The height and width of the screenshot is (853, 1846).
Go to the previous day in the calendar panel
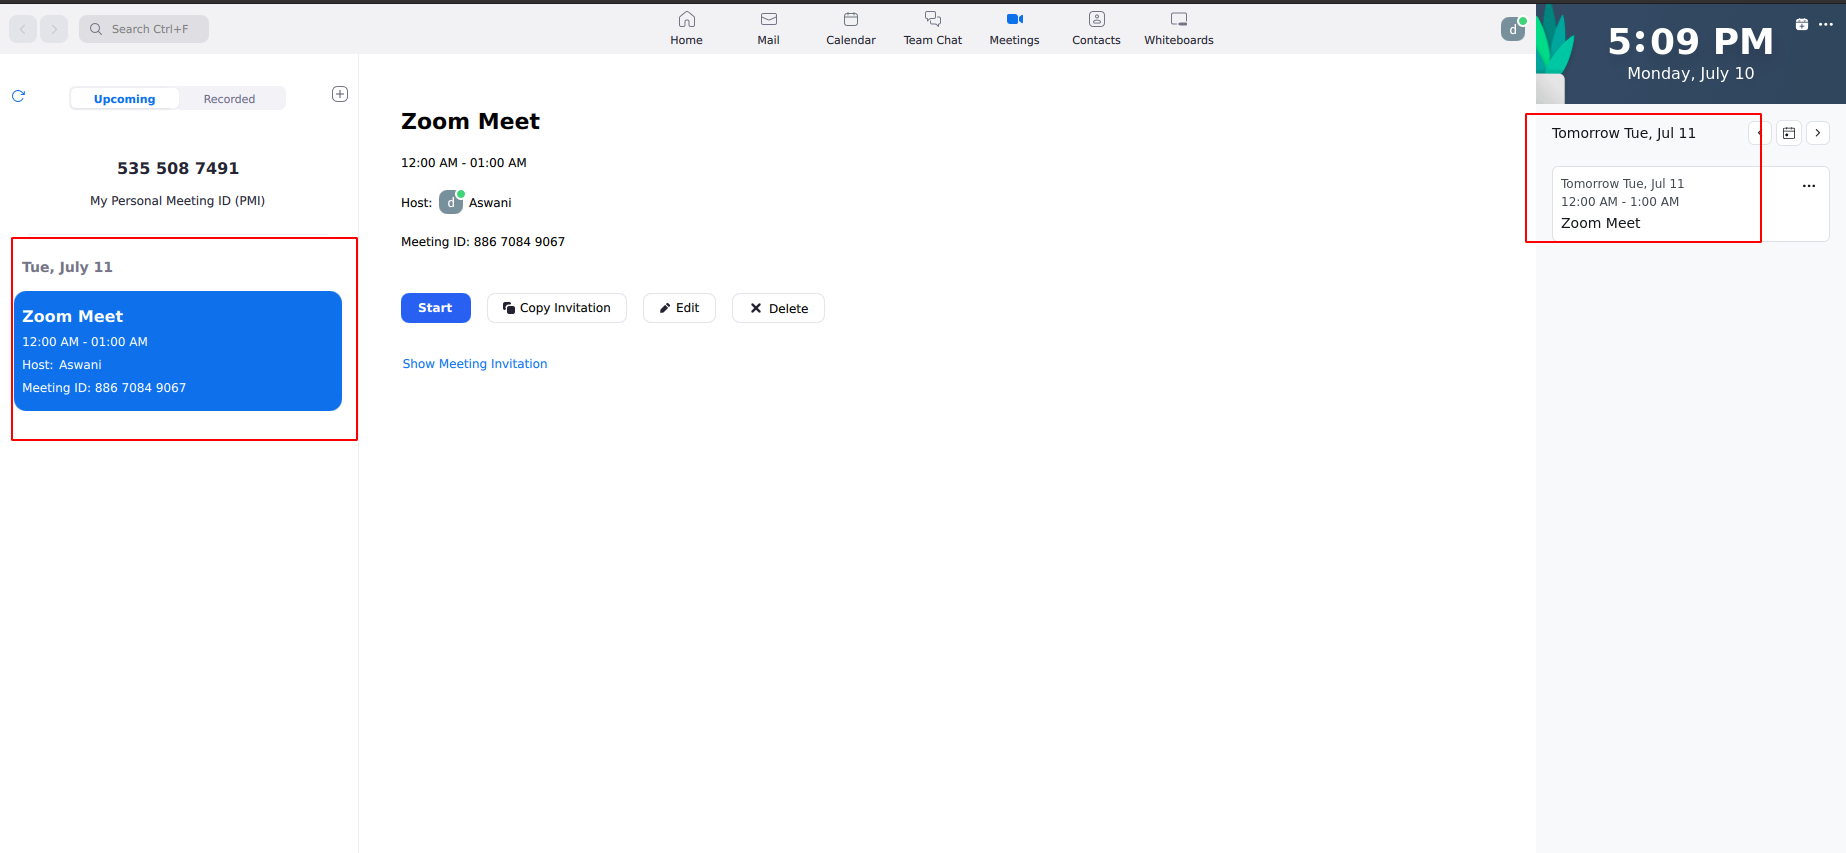pos(1761,133)
